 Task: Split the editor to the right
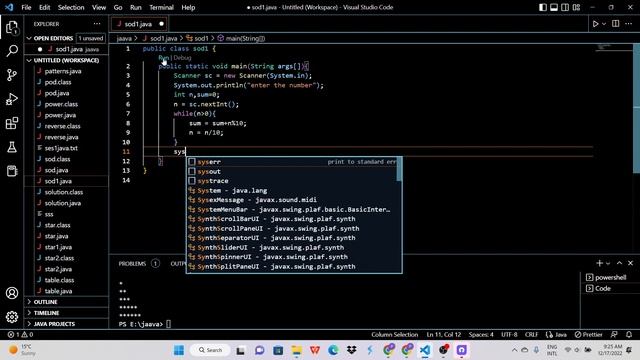(616, 24)
